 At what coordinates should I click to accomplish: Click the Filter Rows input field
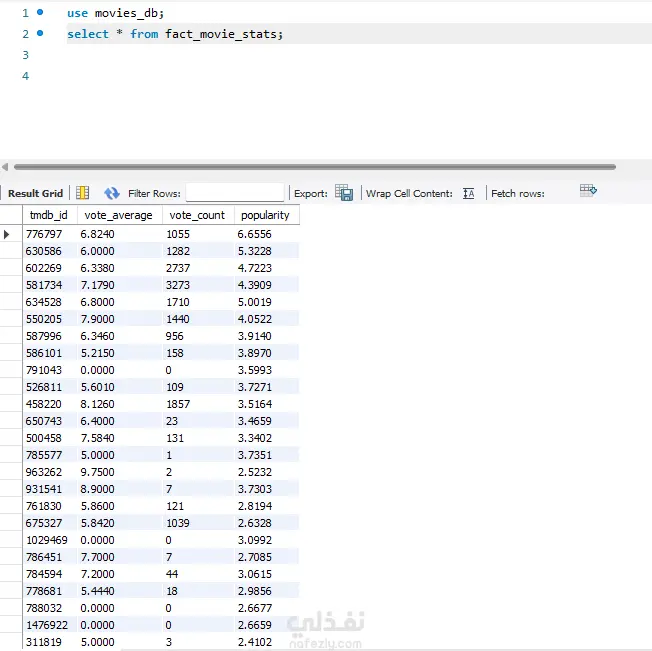click(x=235, y=193)
